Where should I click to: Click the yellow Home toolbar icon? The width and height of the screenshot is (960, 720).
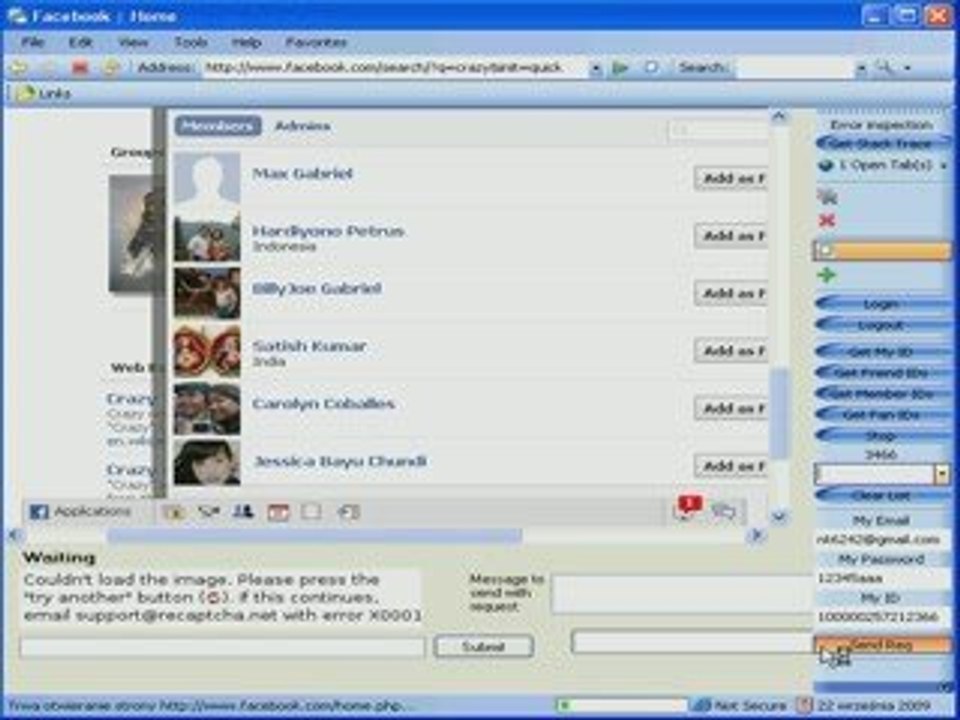111,67
